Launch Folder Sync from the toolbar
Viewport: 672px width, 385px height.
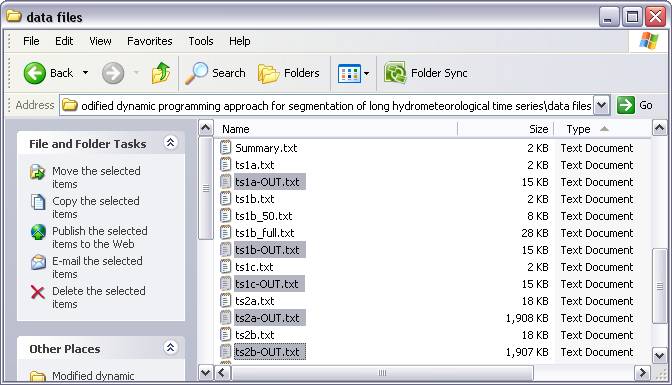(x=426, y=73)
